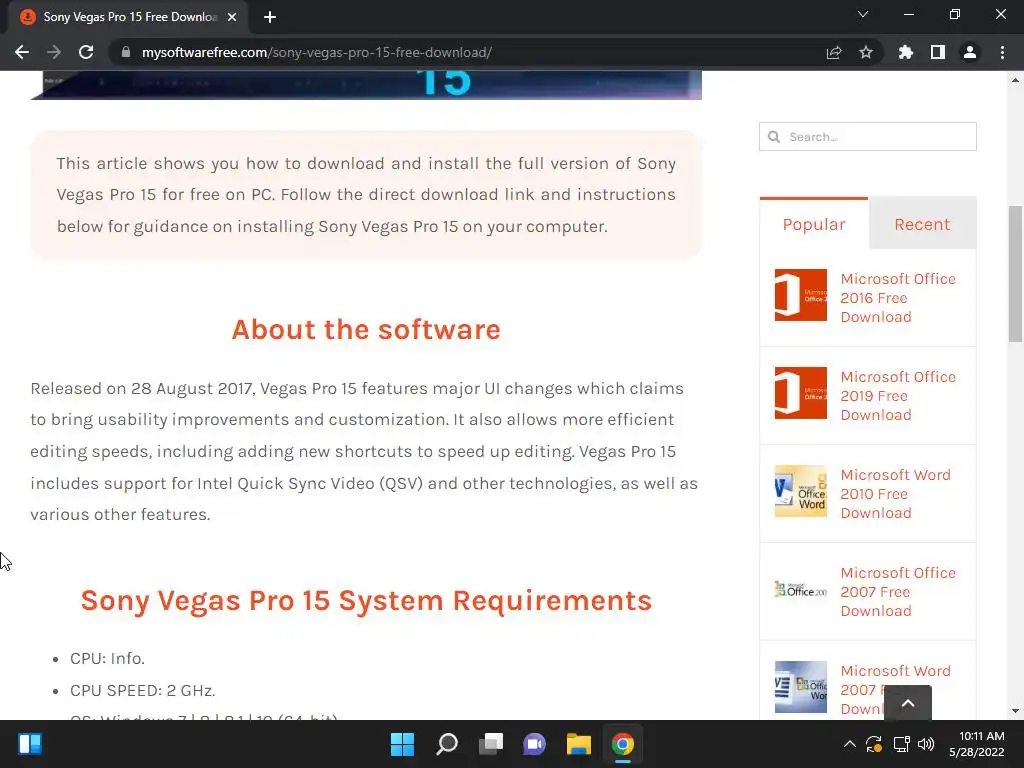Open volume control tray icon

coord(926,744)
